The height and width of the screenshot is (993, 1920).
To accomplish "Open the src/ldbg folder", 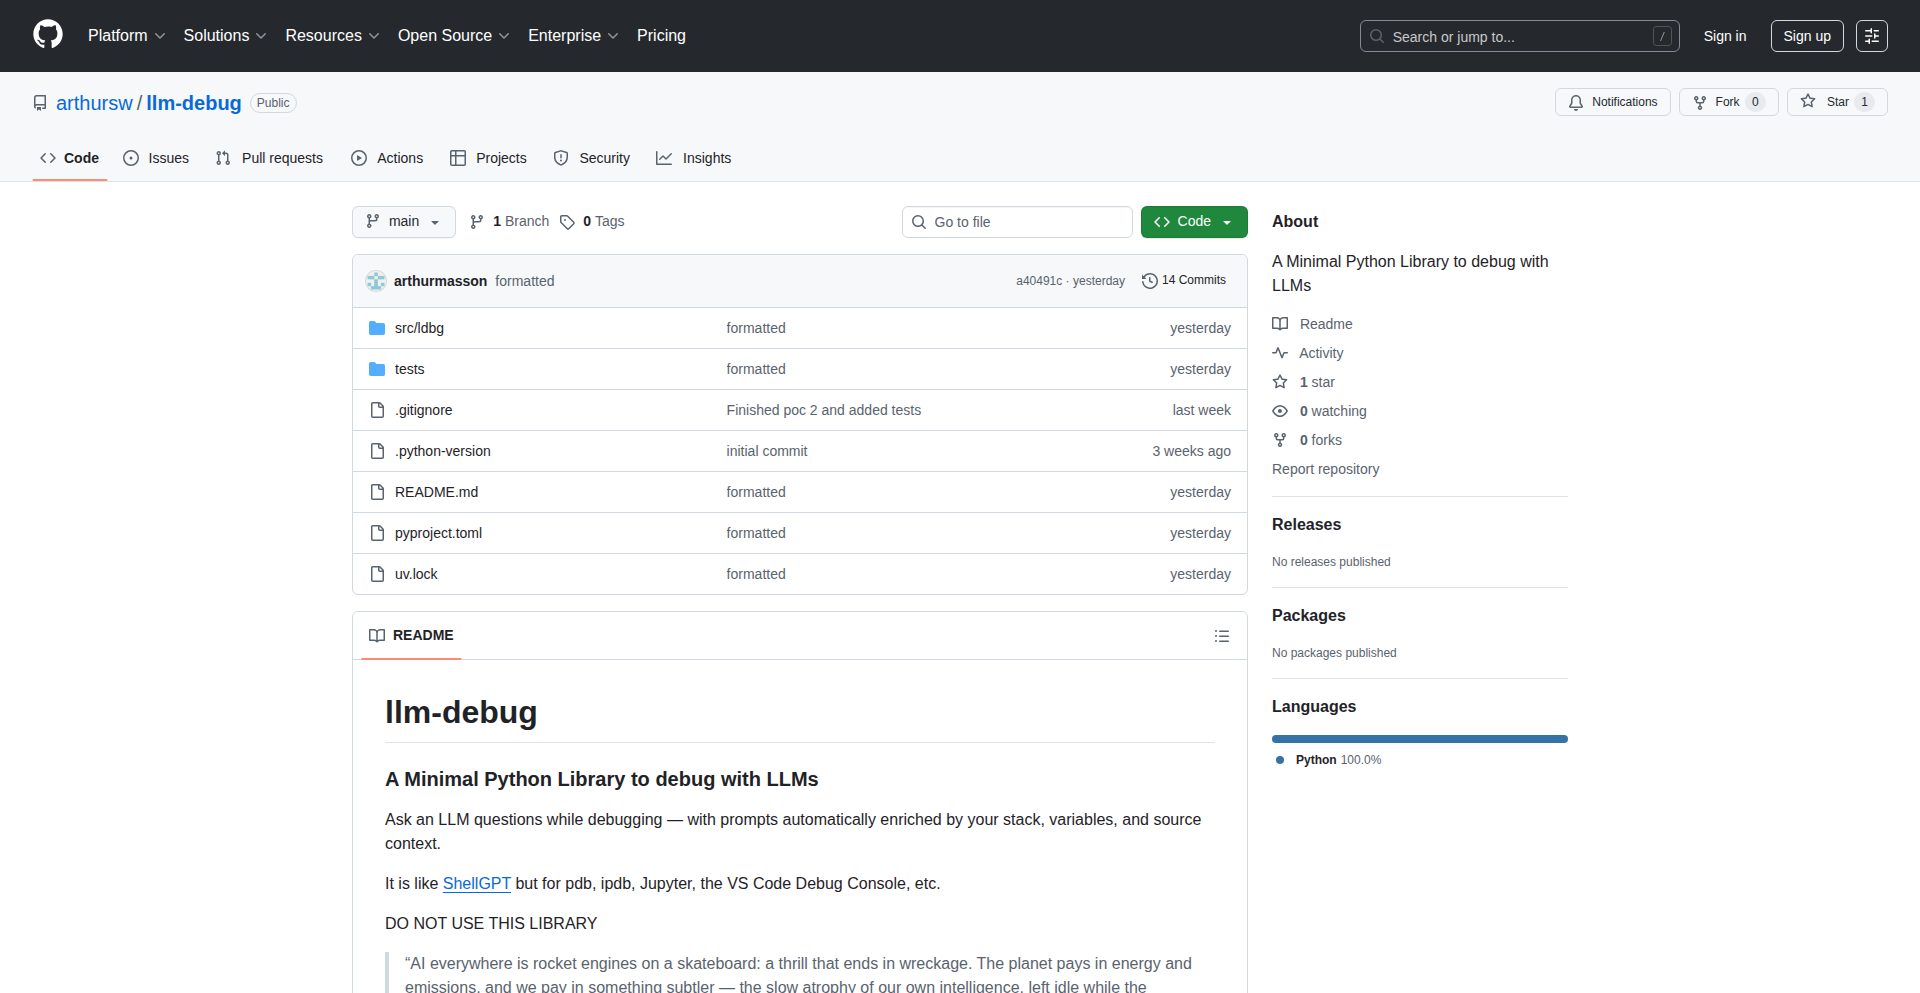I will point(418,328).
